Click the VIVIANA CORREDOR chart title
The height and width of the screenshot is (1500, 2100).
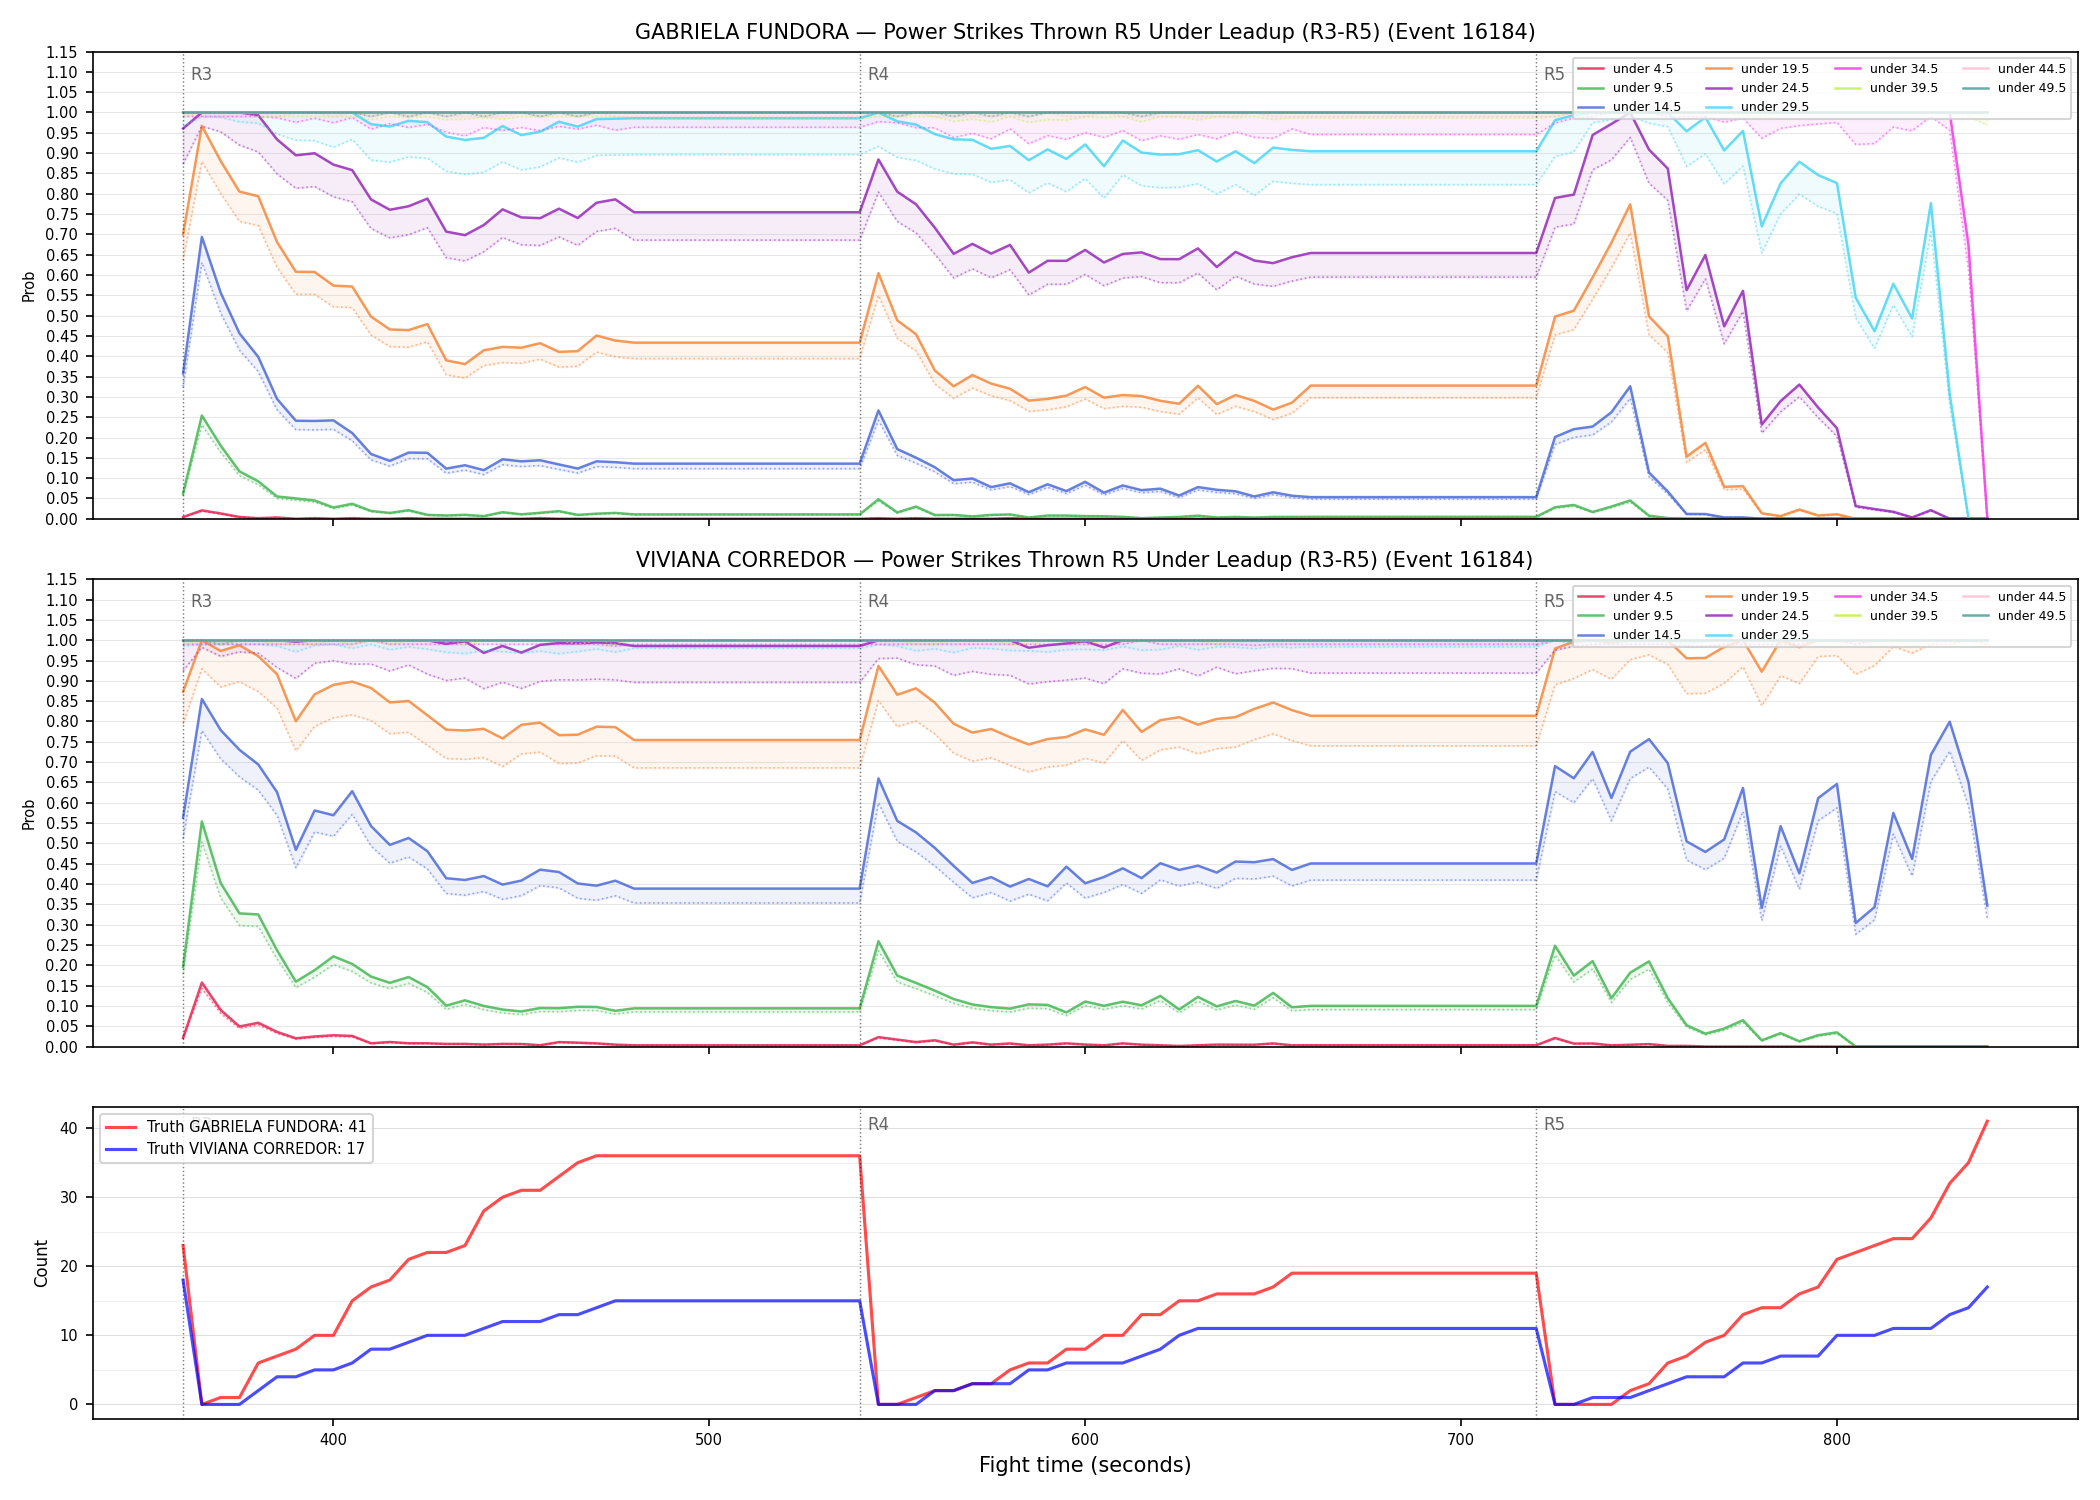pyautogui.click(x=1085, y=560)
